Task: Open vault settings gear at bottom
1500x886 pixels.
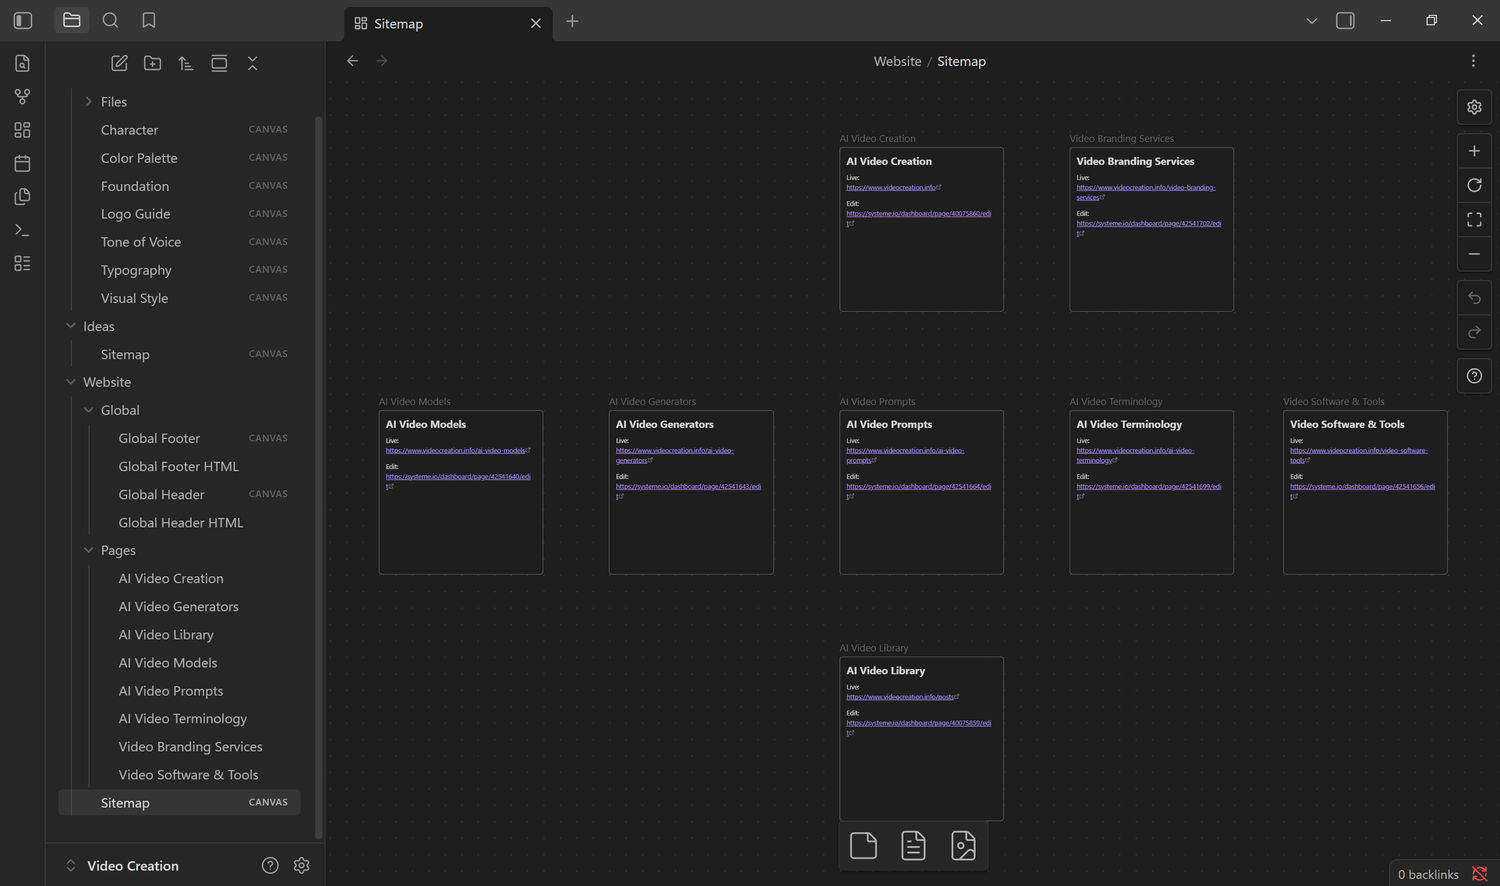Action: pyautogui.click(x=301, y=866)
